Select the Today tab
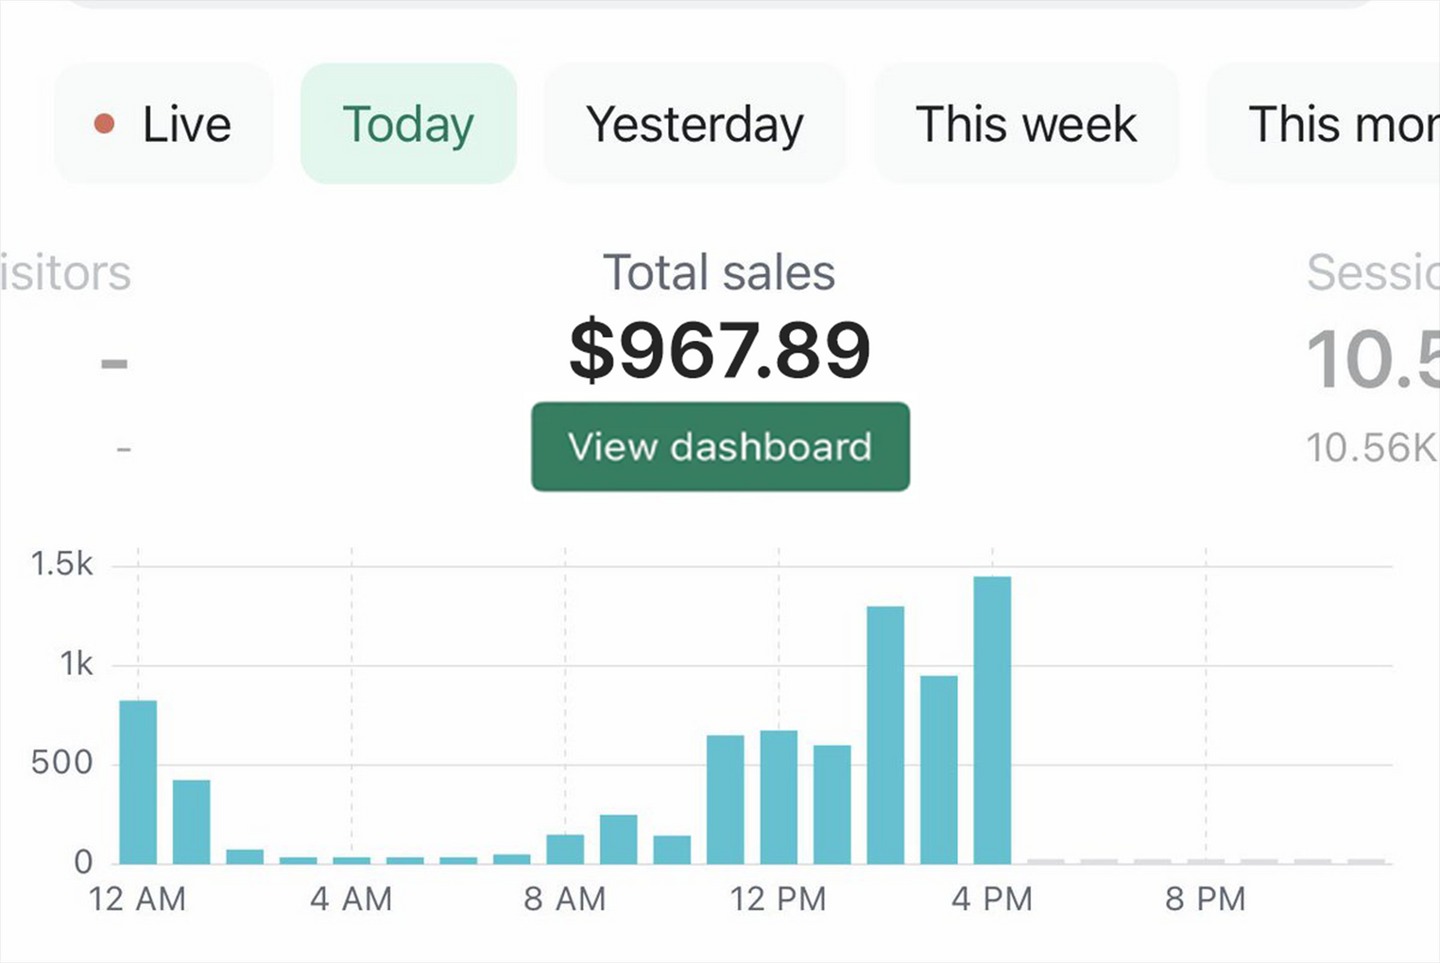This screenshot has height=963, width=1440. tap(408, 124)
